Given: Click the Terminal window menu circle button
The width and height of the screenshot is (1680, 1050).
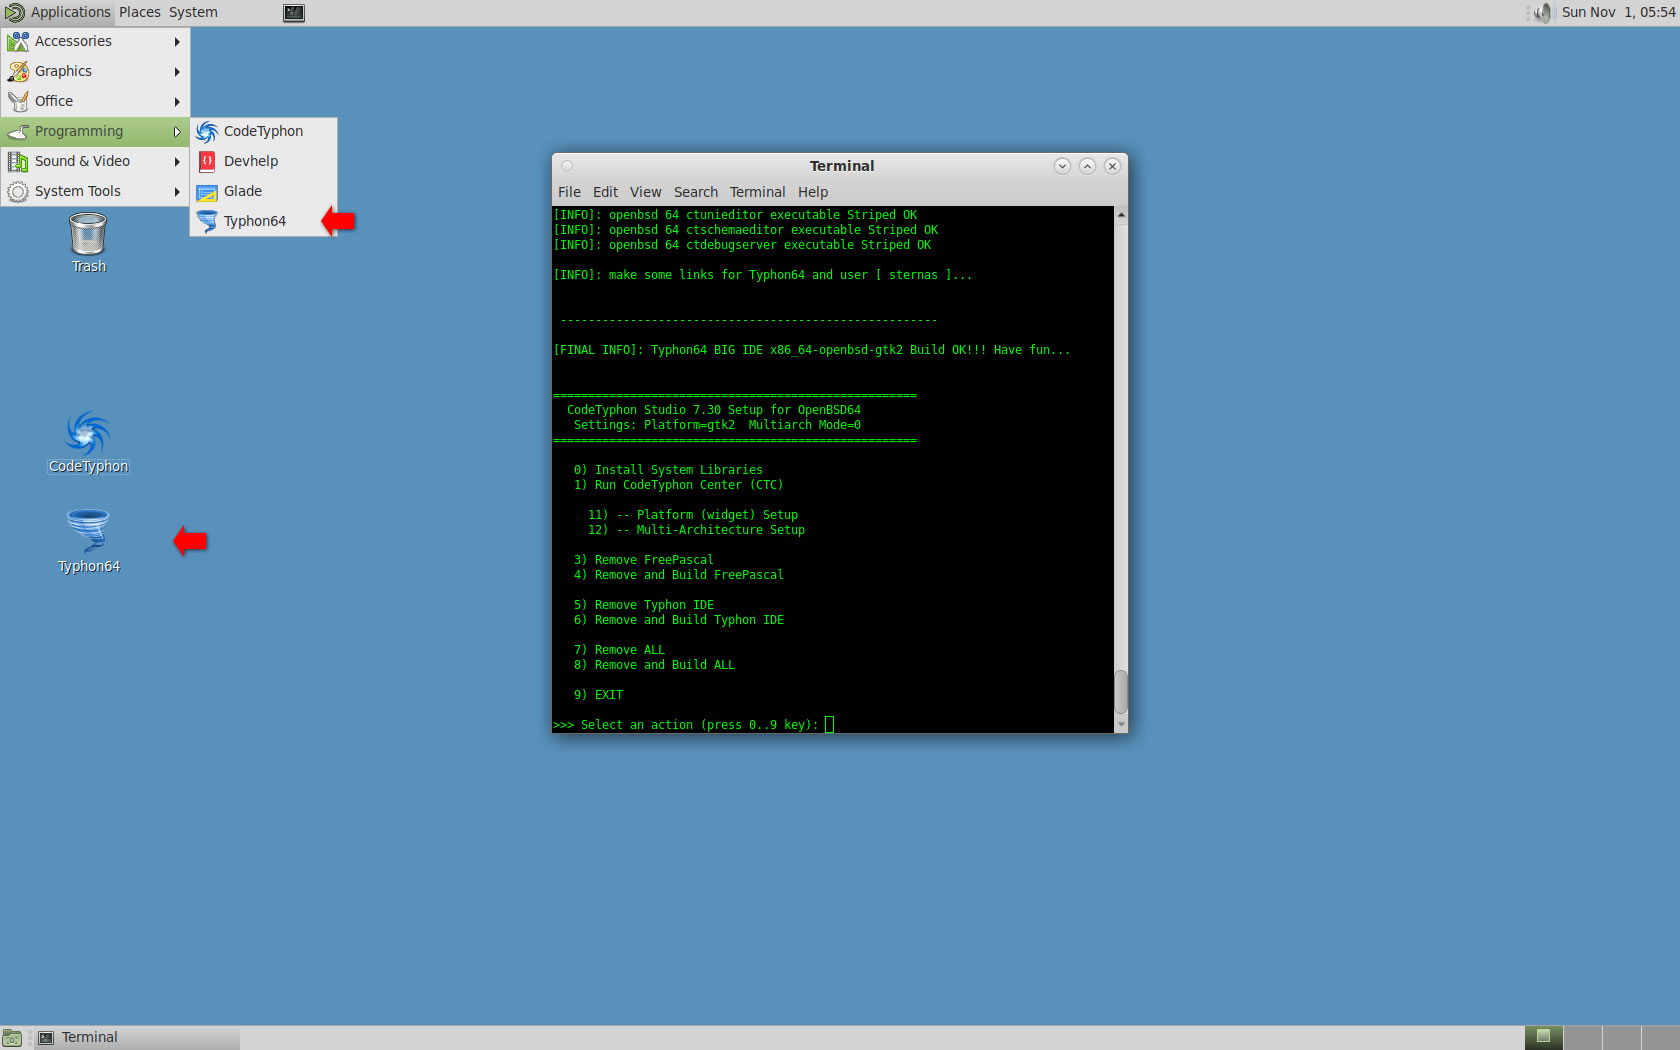Looking at the screenshot, I should coord(567,166).
